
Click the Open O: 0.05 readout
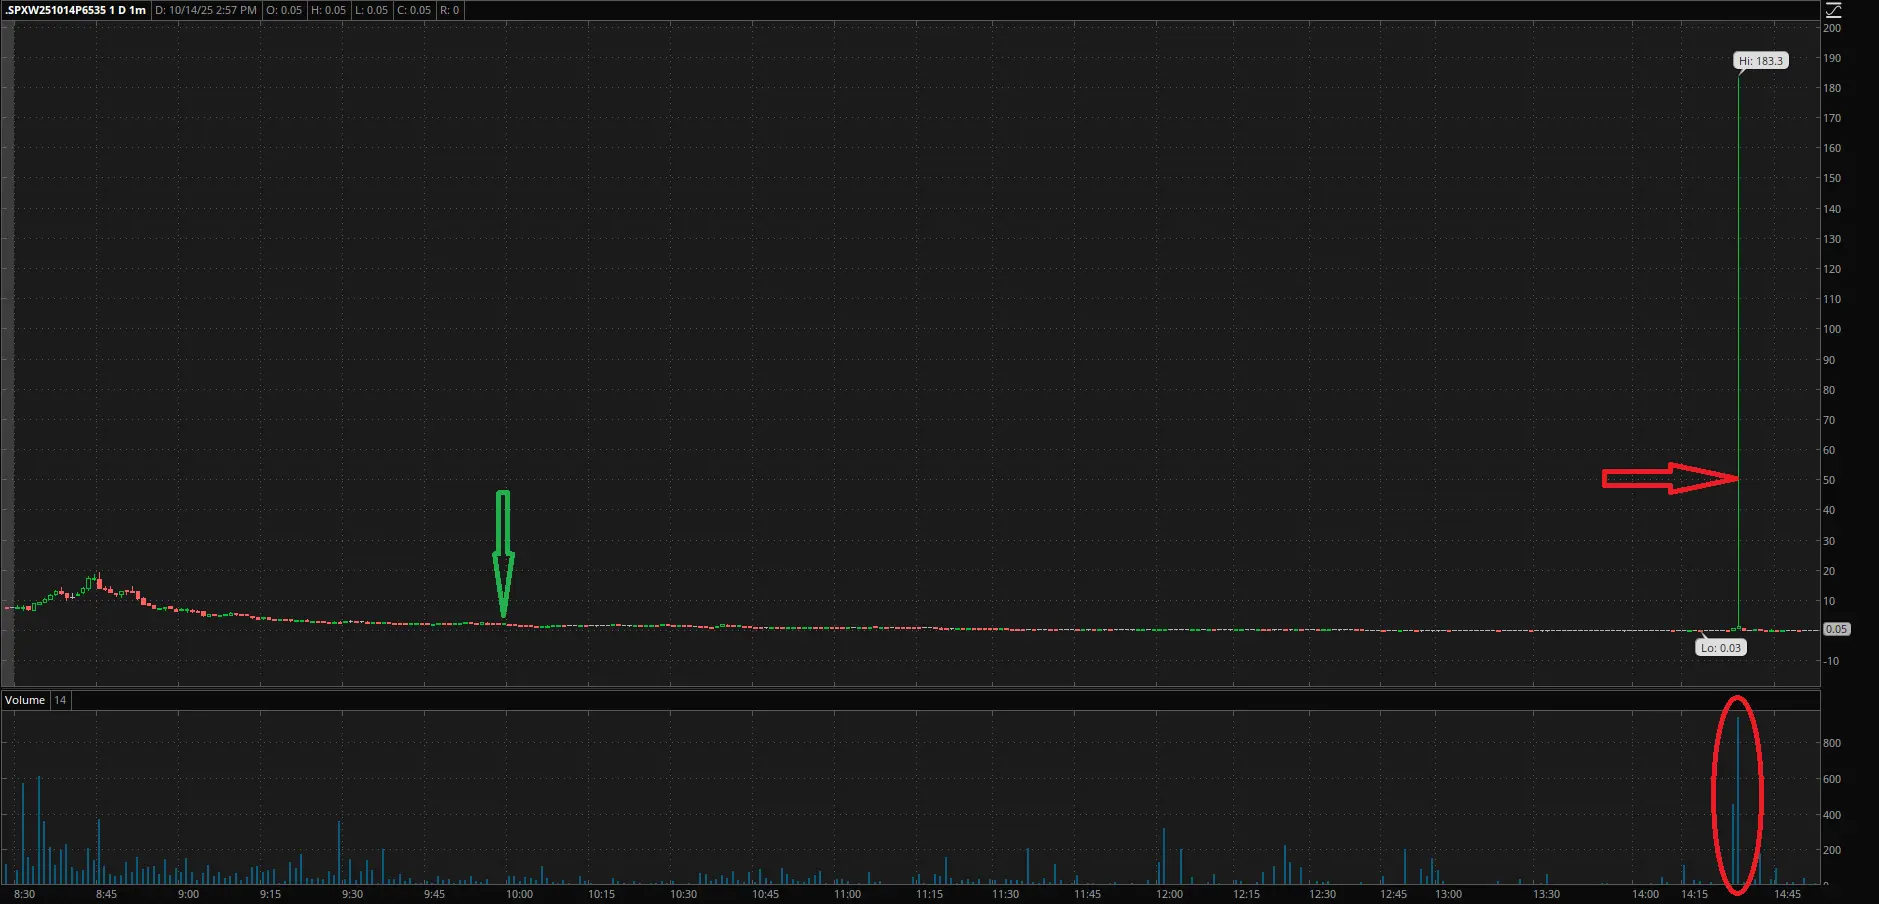[284, 10]
